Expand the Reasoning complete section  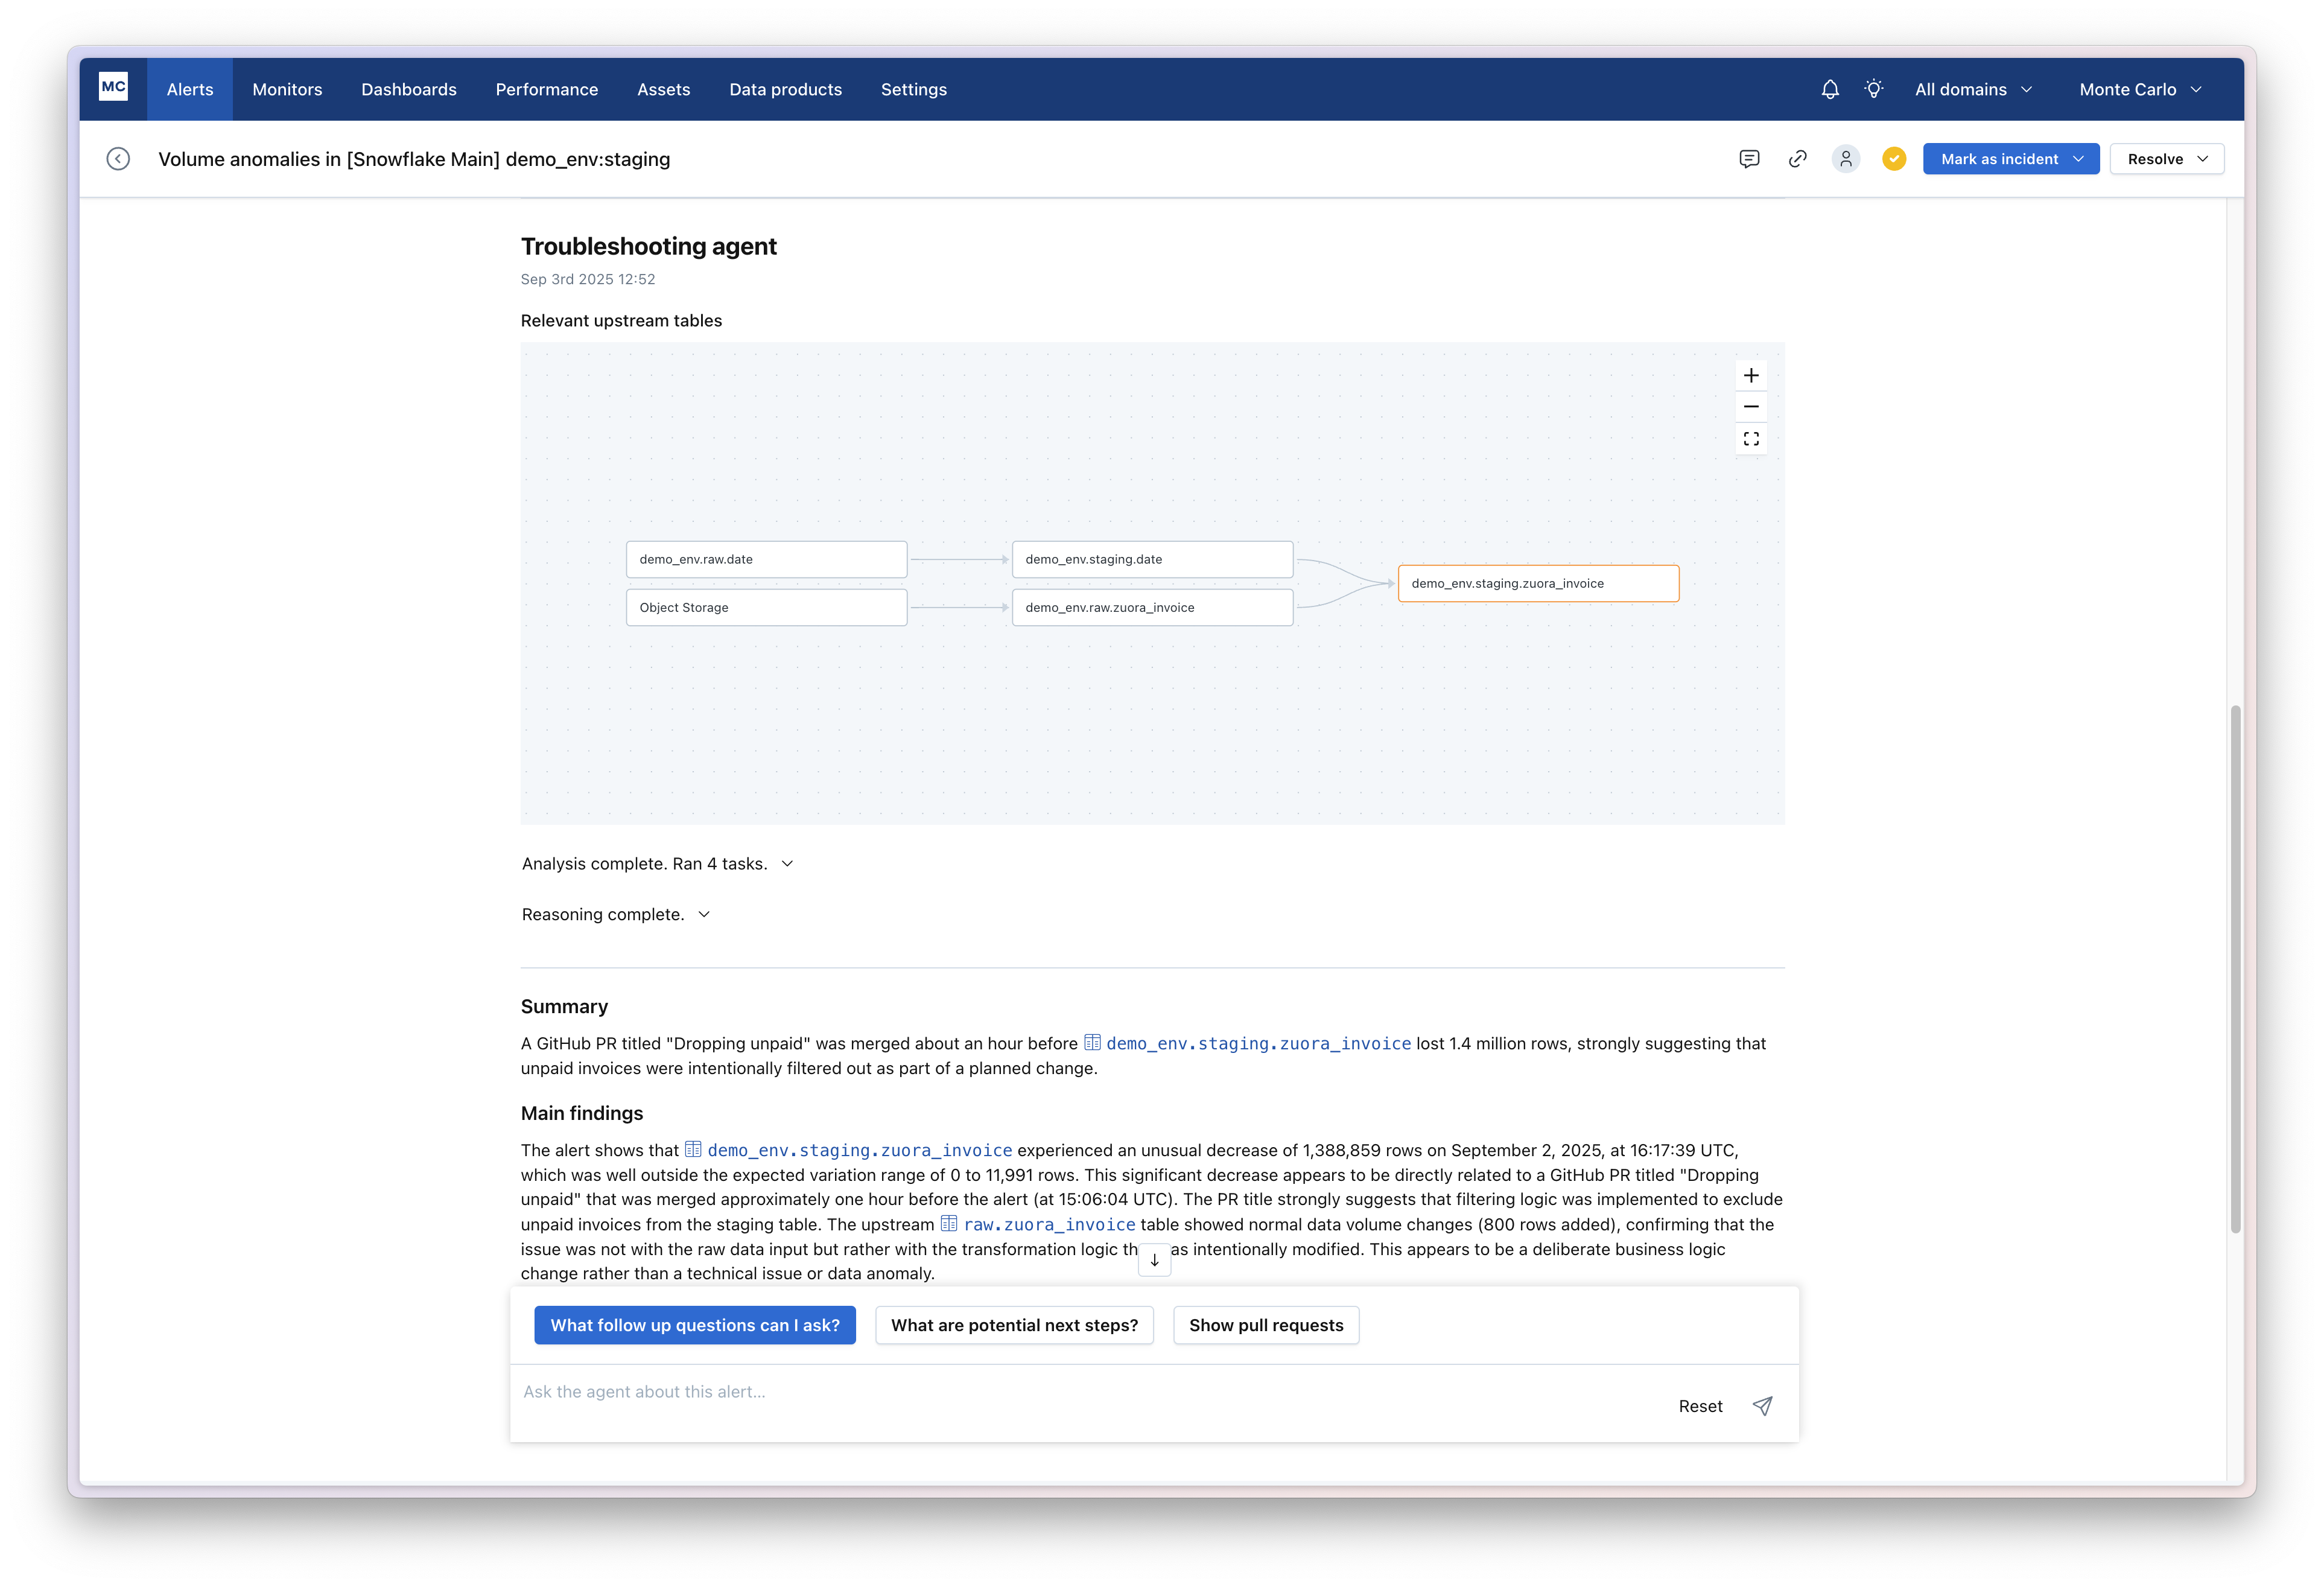tap(615, 914)
